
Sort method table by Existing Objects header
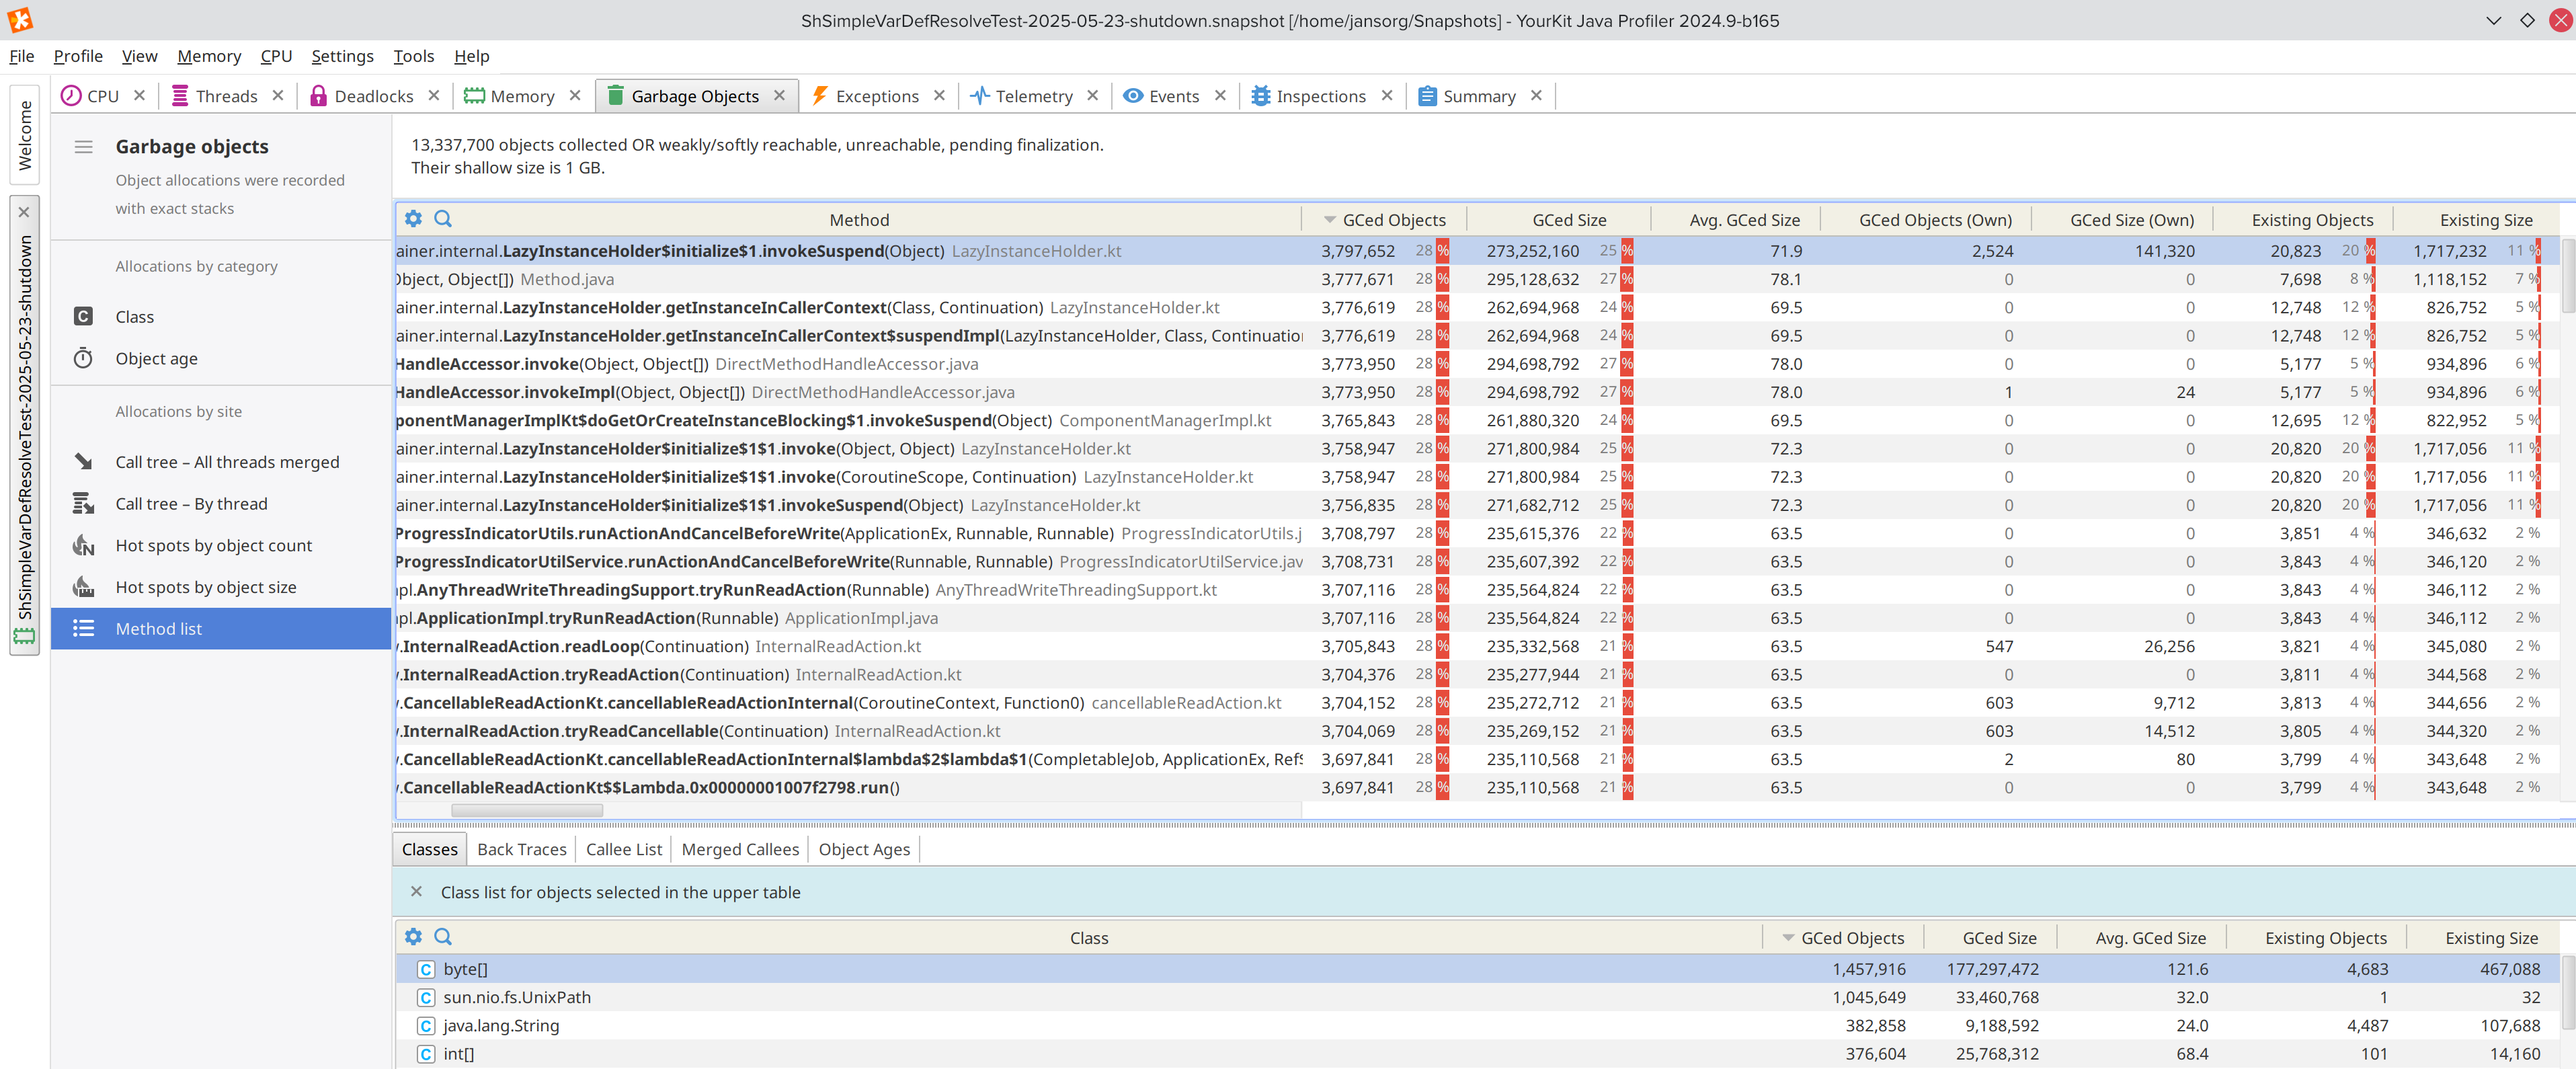tap(2303, 220)
